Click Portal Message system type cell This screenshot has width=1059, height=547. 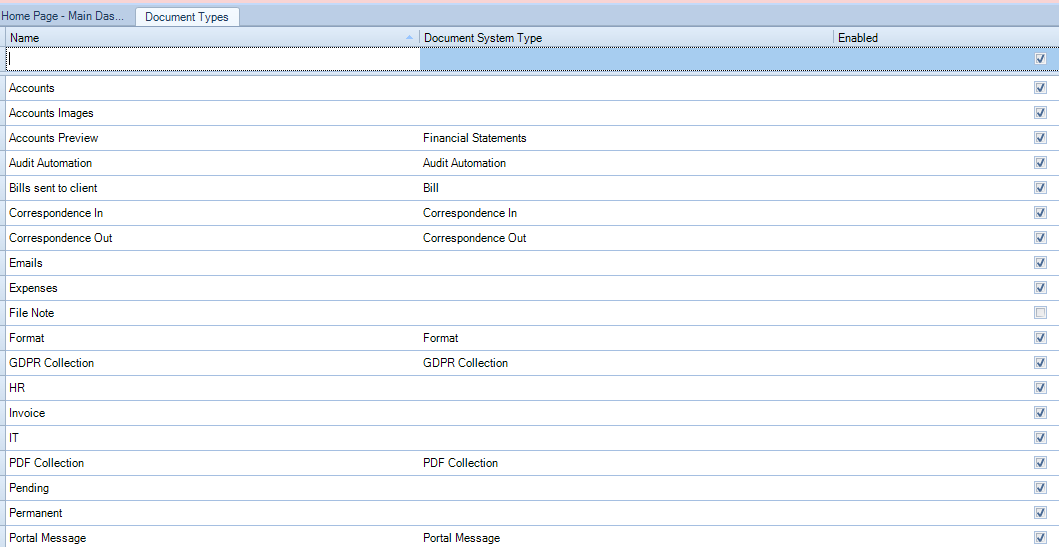click(x=626, y=537)
